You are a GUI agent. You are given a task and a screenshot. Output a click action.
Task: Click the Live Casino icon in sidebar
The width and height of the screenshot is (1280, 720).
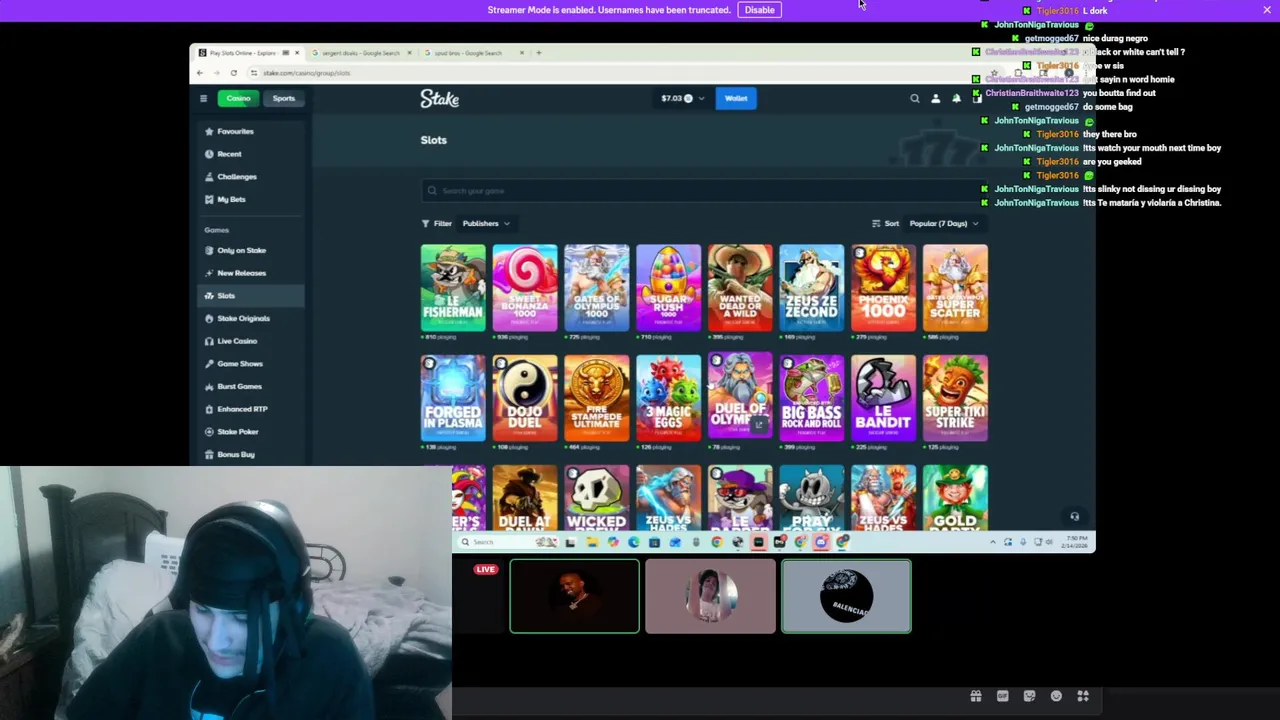(x=209, y=341)
